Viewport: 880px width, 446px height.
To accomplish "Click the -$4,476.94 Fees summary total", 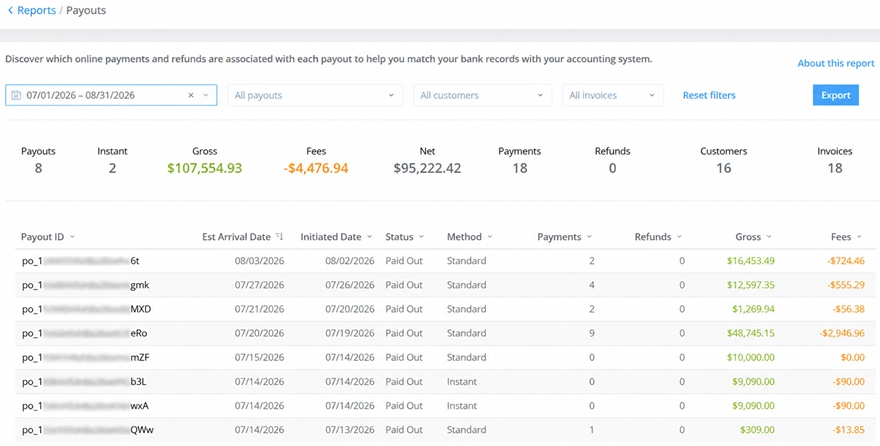I will click(x=317, y=168).
